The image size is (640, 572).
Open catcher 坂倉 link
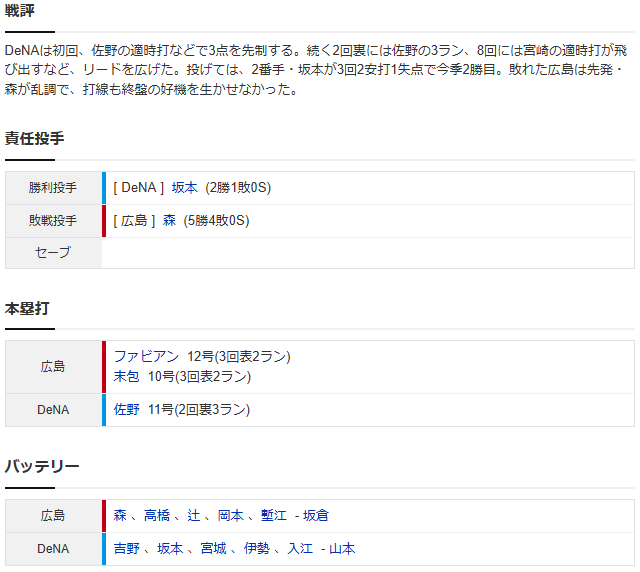point(316,515)
